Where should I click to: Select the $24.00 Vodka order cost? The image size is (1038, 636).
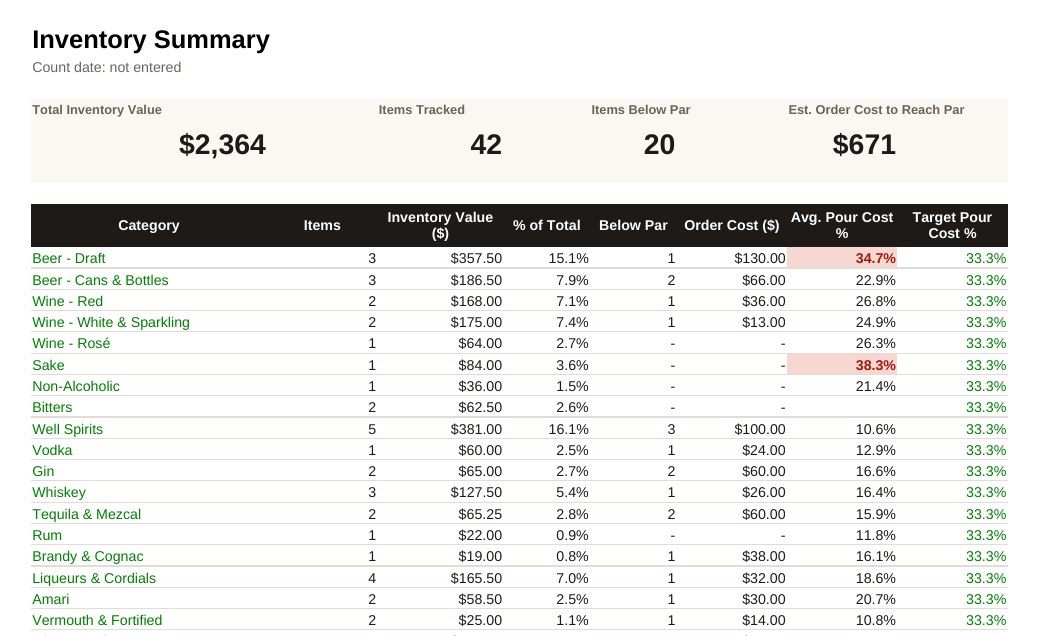click(763, 450)
